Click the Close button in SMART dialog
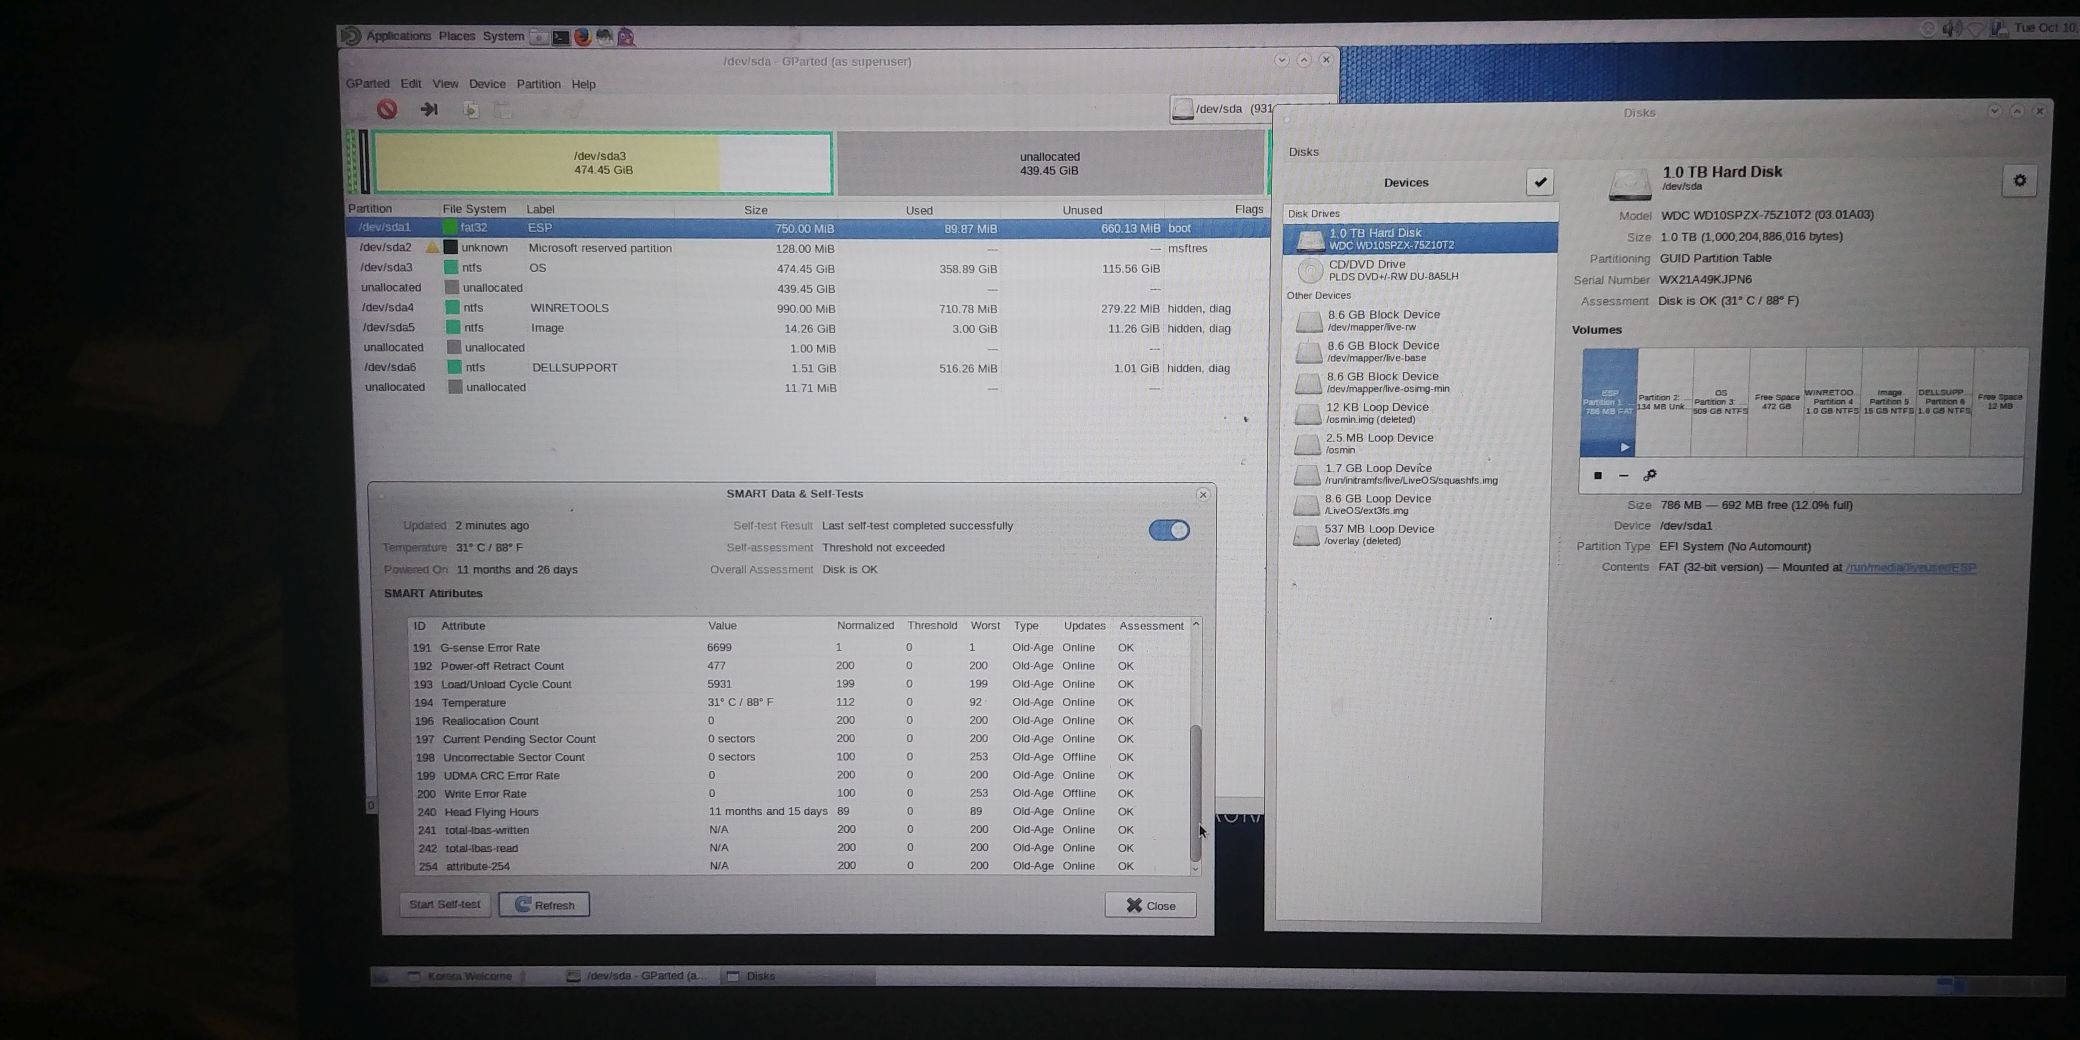Screen dimensions: 2080x1040 click(x=1150, y=905)
